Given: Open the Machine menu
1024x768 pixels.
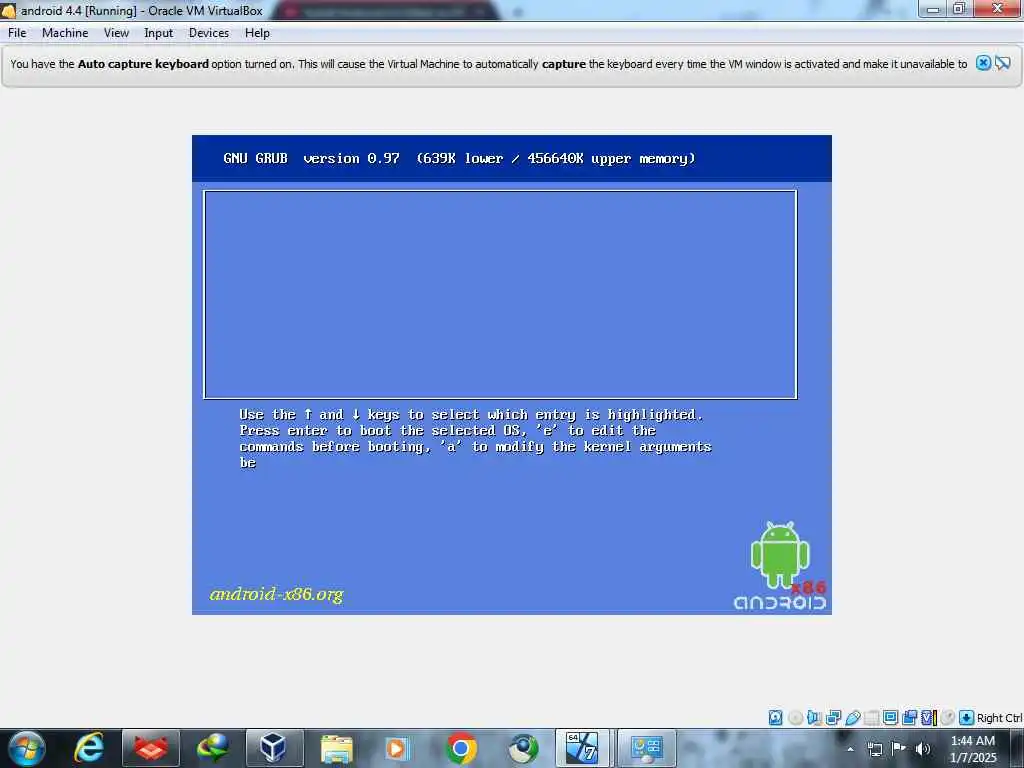Looking at the screenshot, I should [65, 33].
